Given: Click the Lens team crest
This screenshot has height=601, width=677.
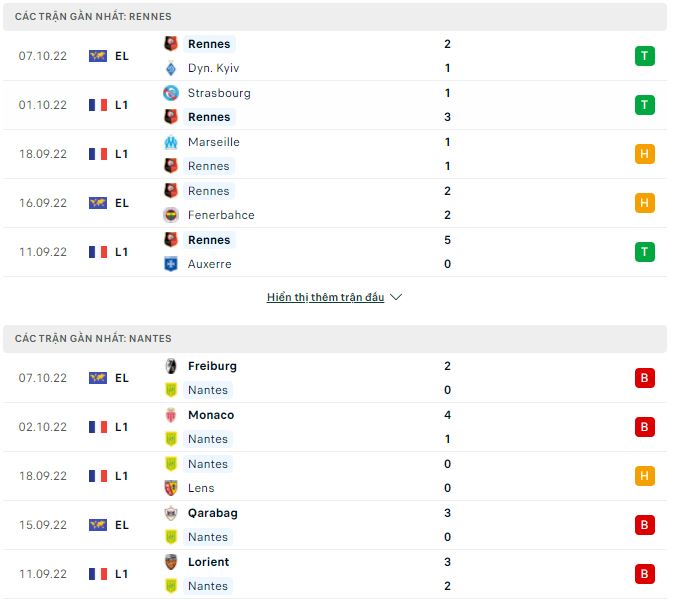Looking at the screenshot, I should [170, 488].
